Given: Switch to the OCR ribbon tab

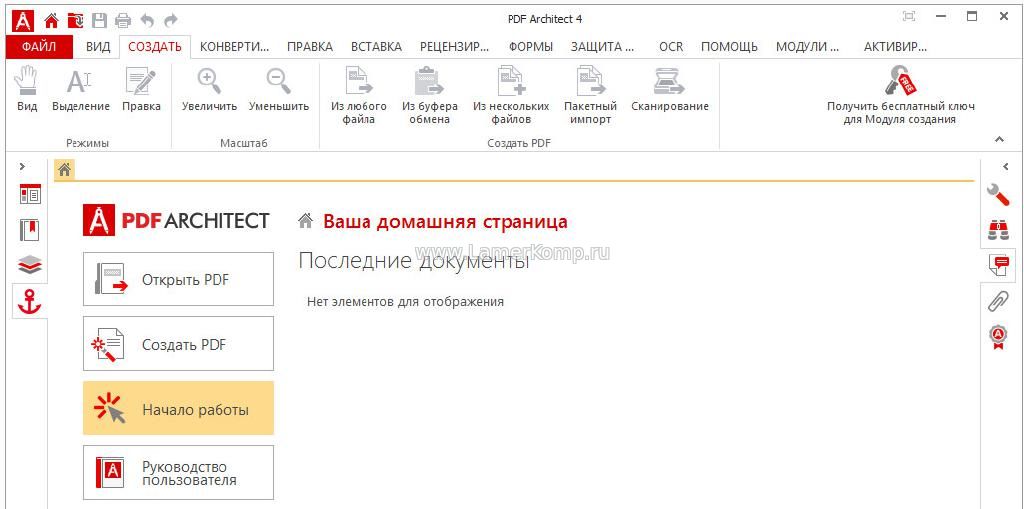Looking at the screenshot, I should coord(671,47).
